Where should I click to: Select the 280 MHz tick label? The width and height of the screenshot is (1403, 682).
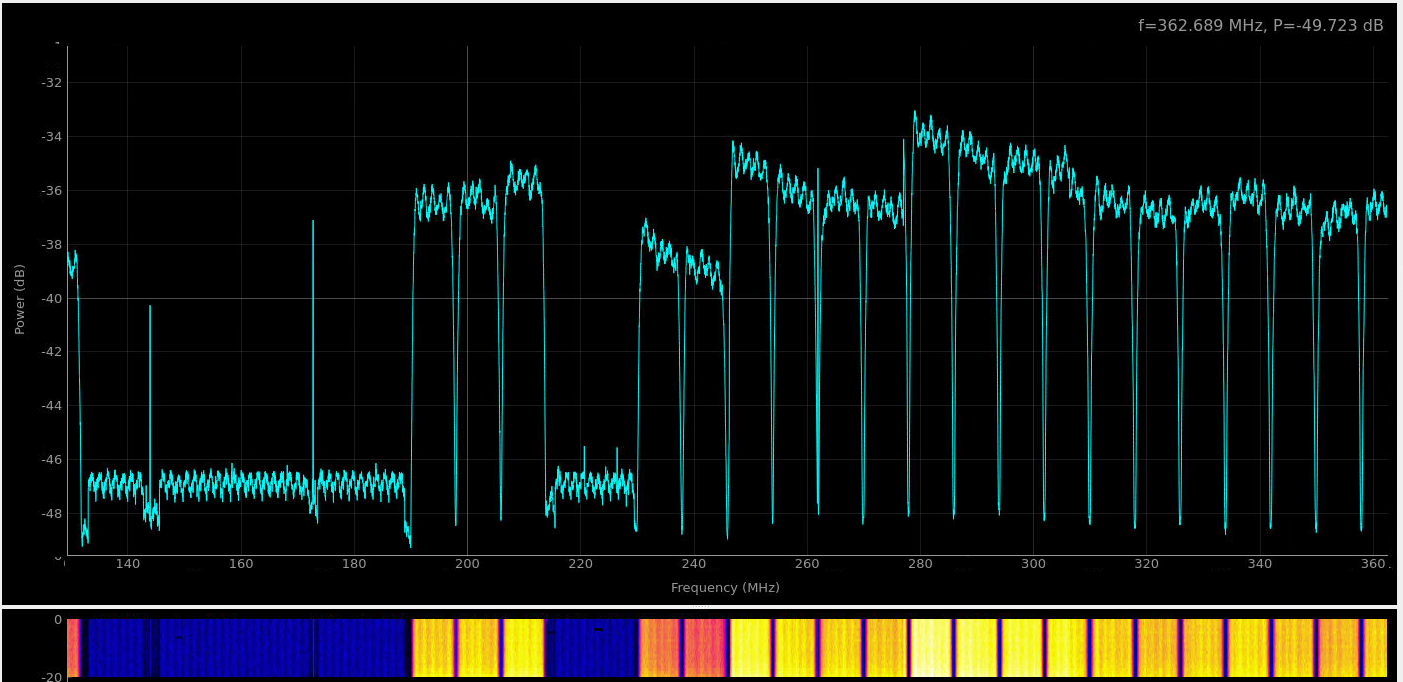(x=920, y=564)
